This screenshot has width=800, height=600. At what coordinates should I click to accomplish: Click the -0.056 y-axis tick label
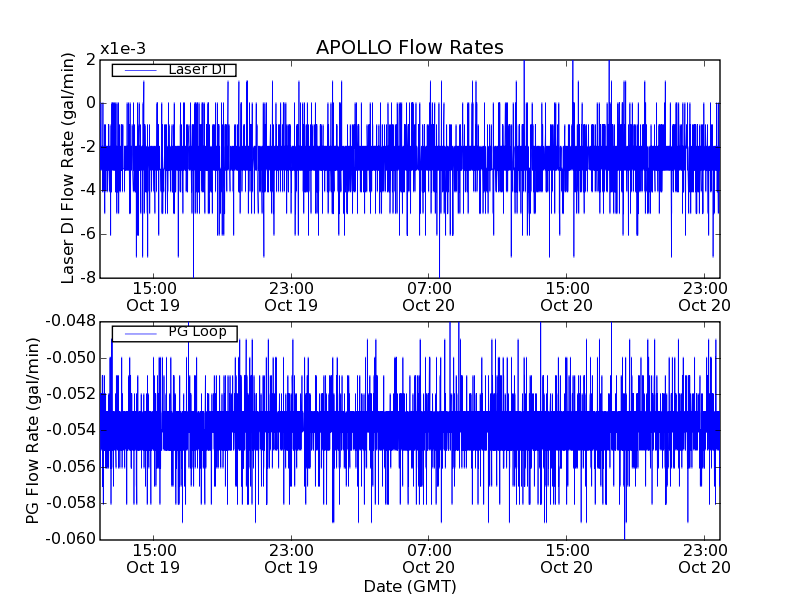pos(70,466)
